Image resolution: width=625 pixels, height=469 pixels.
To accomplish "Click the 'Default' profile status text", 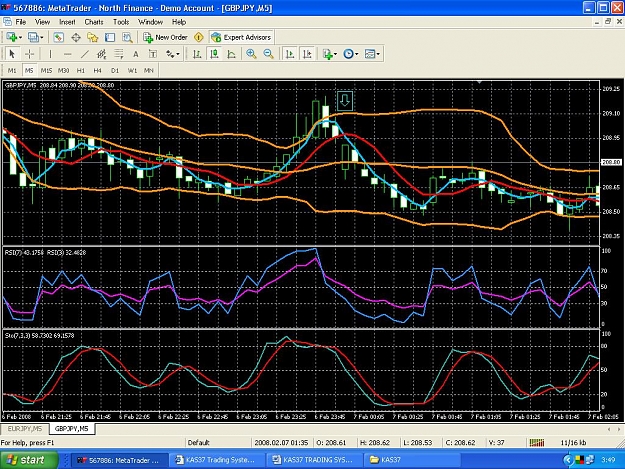I will click(x=199, y=442).
